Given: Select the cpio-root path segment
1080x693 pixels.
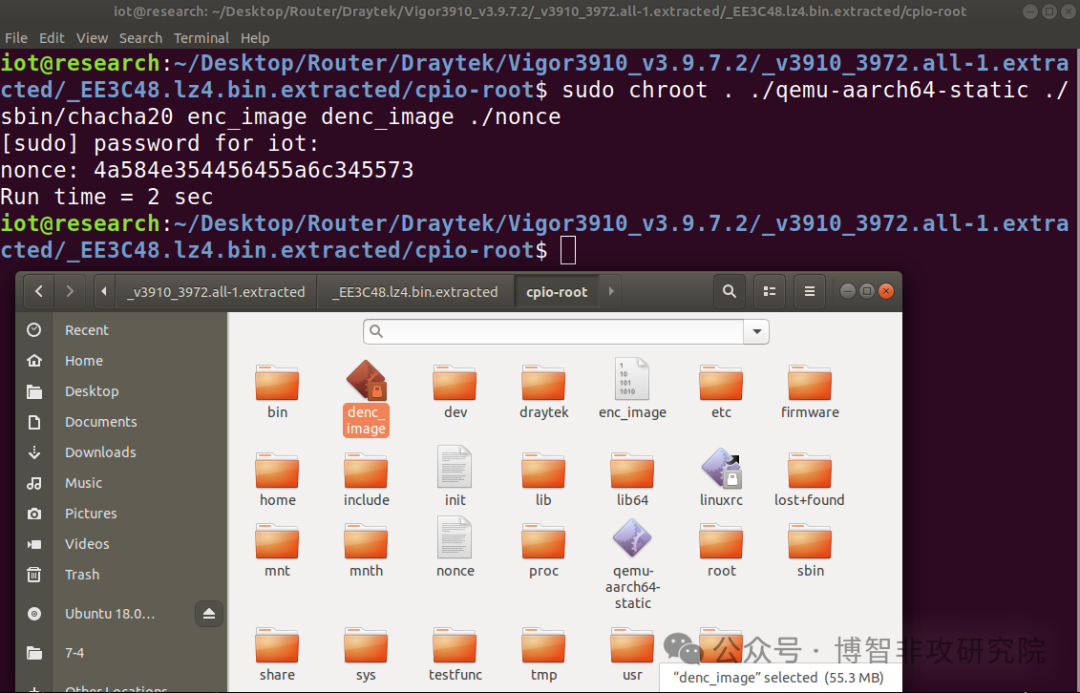Looking at the screenshot, I should point(557,291).
